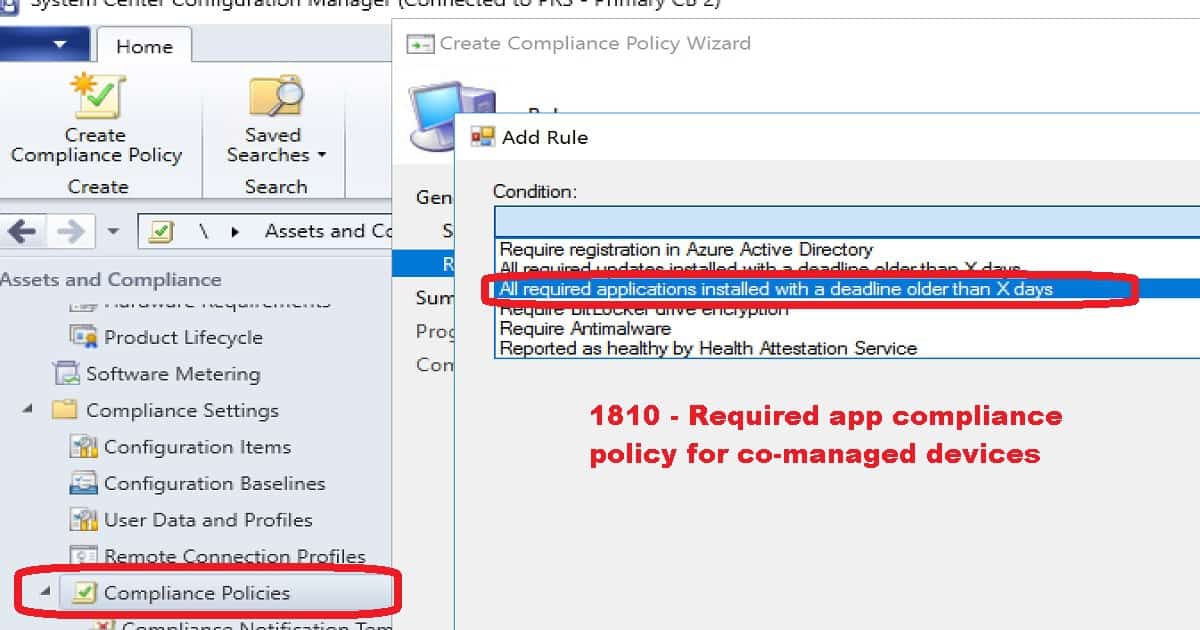Screen dimensions: 1200x630
Task: Select the Compliance Policies tree node
Action: coord(197,593)
